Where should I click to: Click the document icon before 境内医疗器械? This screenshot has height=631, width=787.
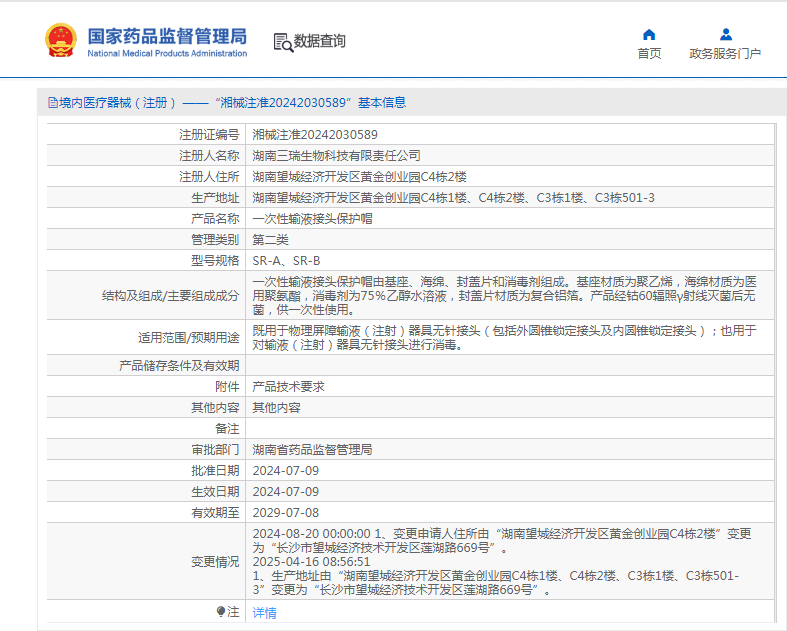click(x=53, y=103)
